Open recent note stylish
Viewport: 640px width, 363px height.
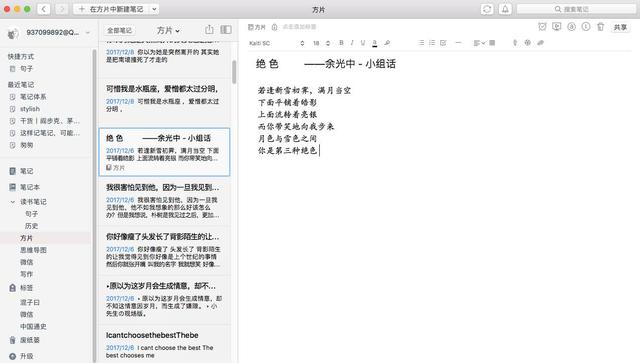coord(30,109)
